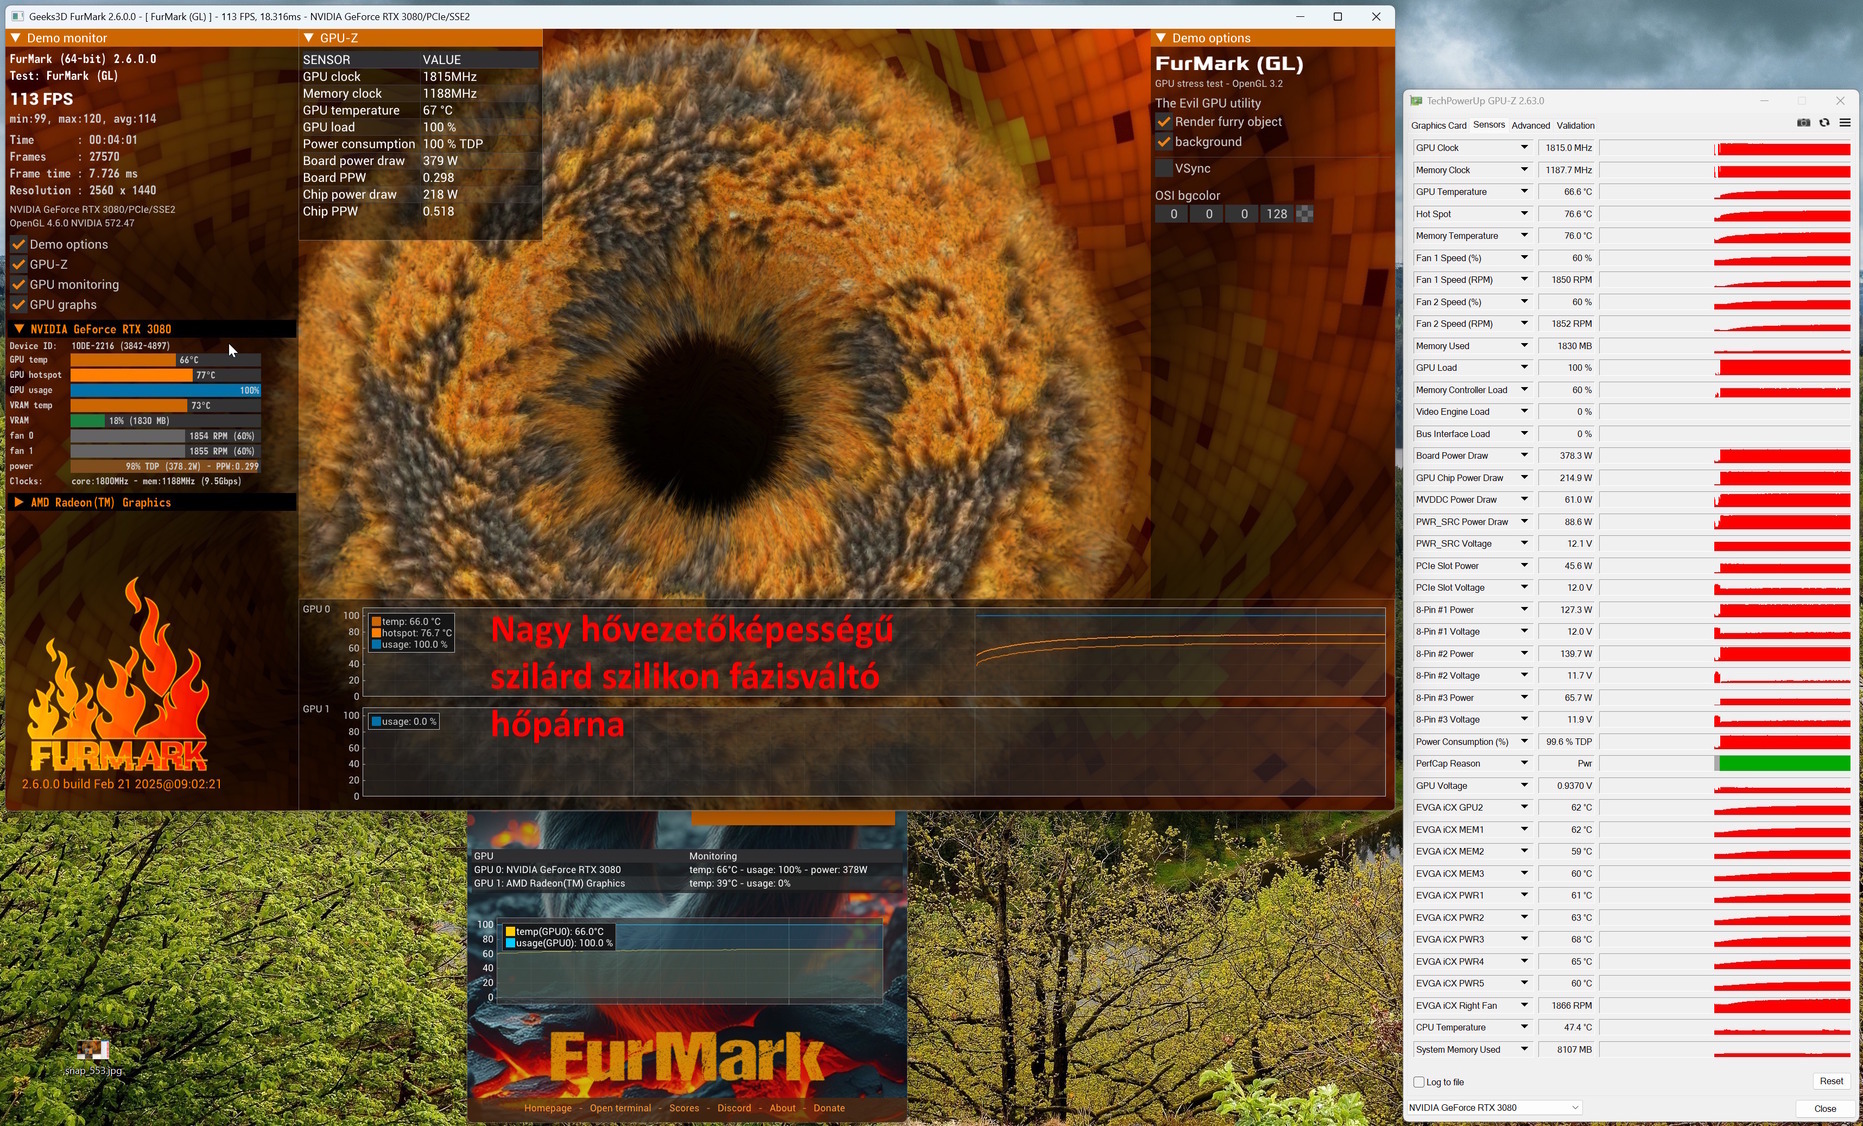The height and width of the screenshot is (1126, 1863).
Task: Uncheck the GPU graphs checkbox
Action: coord(18,304)
